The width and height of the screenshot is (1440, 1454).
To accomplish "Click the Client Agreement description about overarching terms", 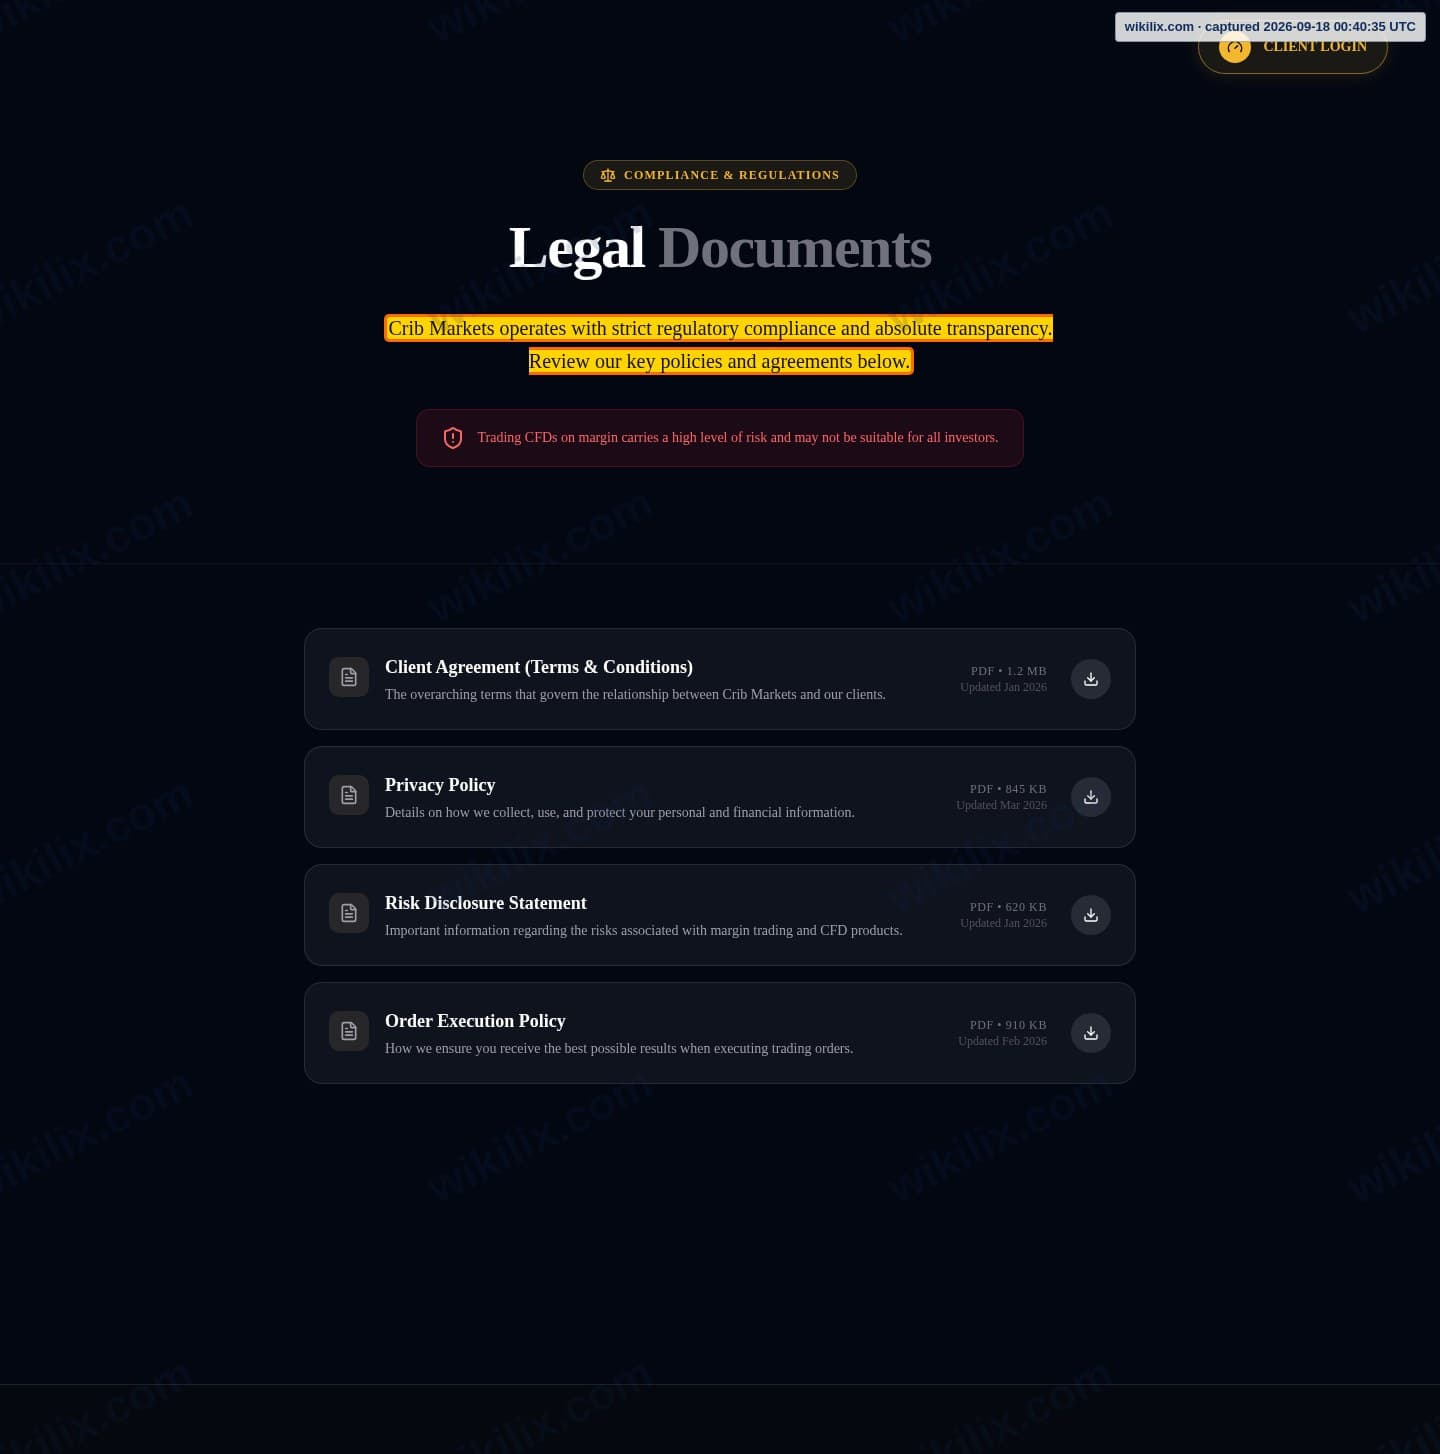I will (x=635, y=694).
